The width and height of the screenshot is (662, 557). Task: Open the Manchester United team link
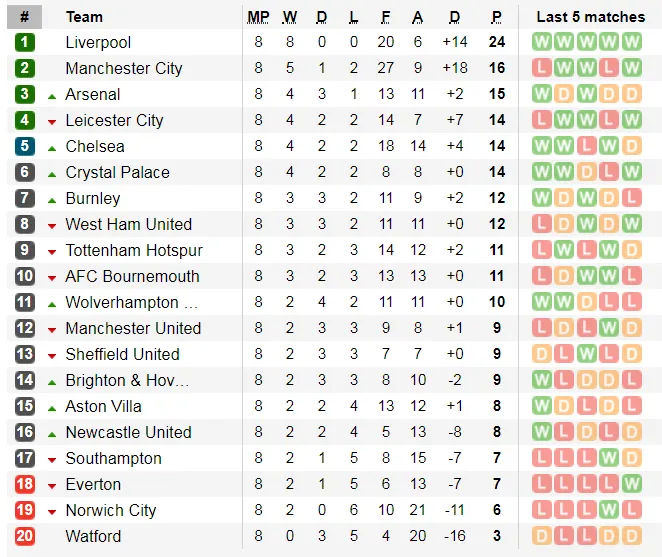click(x=133, y=328)
